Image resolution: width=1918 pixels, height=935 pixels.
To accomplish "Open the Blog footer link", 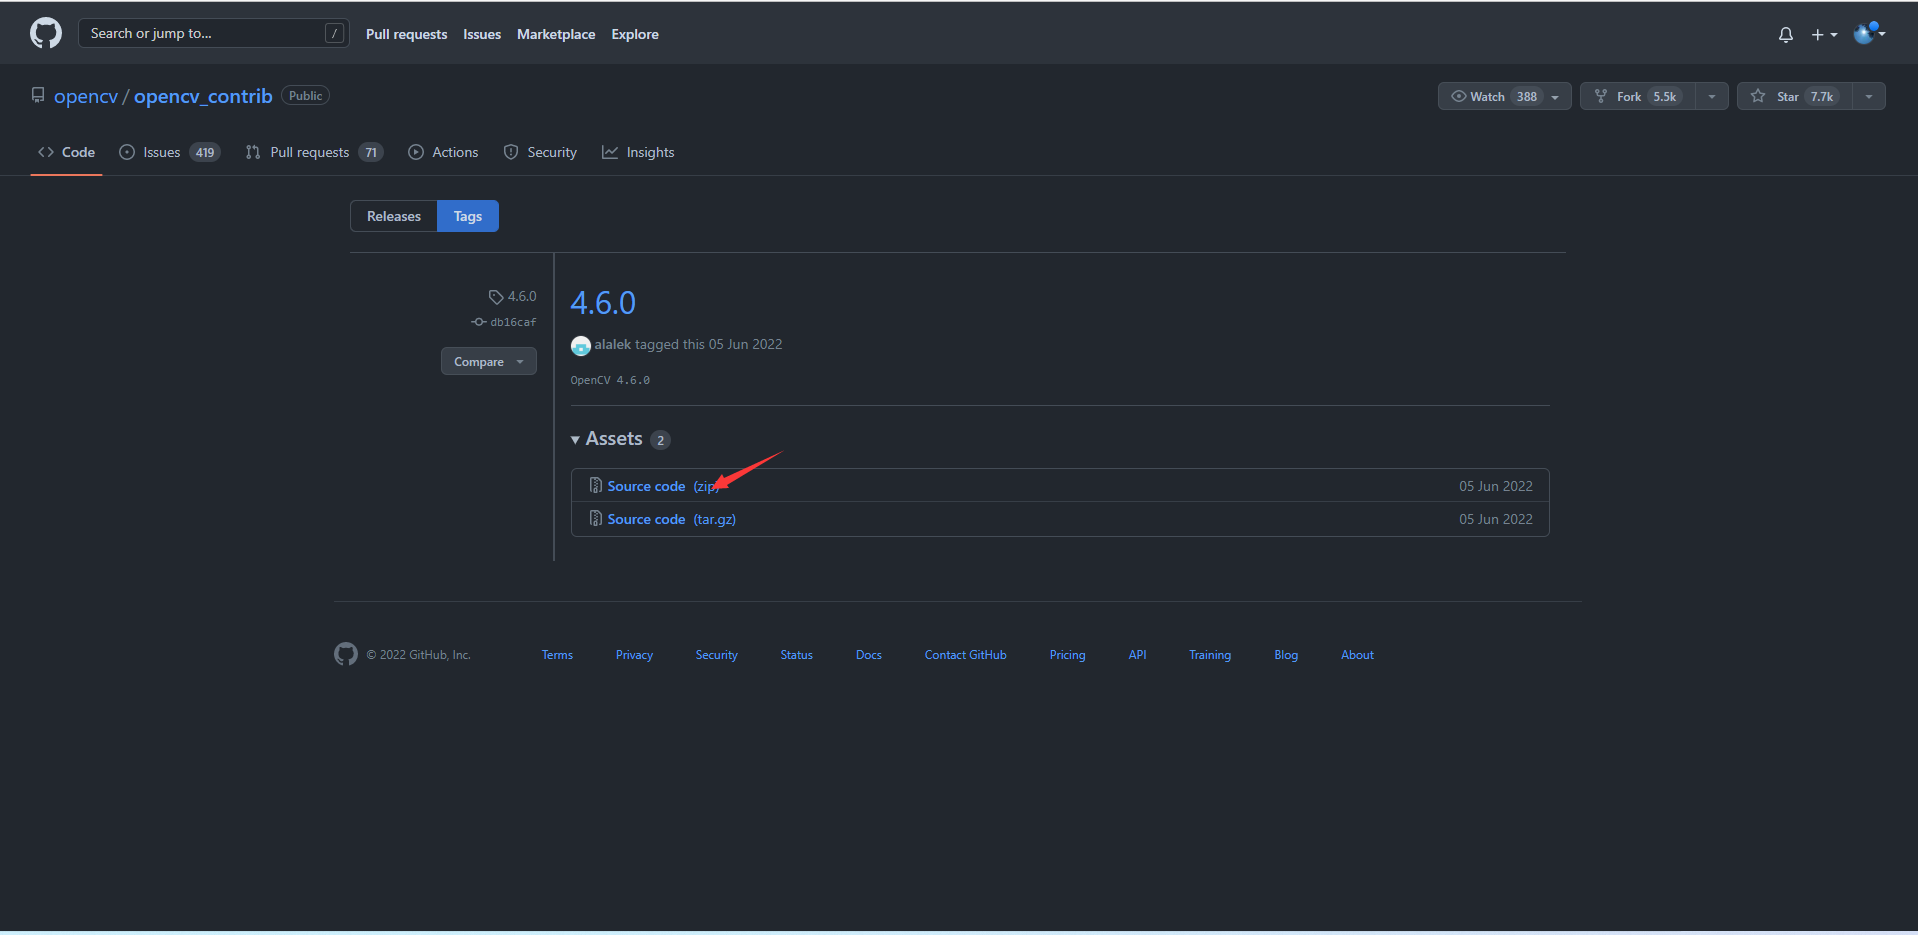I will [x=1286, y=655].
